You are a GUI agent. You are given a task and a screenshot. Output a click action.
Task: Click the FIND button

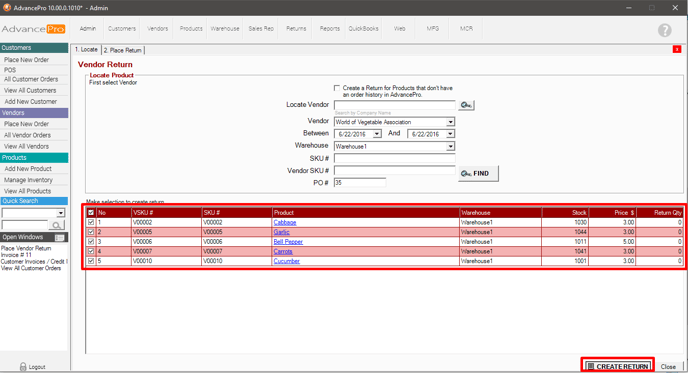pos(478,173)
